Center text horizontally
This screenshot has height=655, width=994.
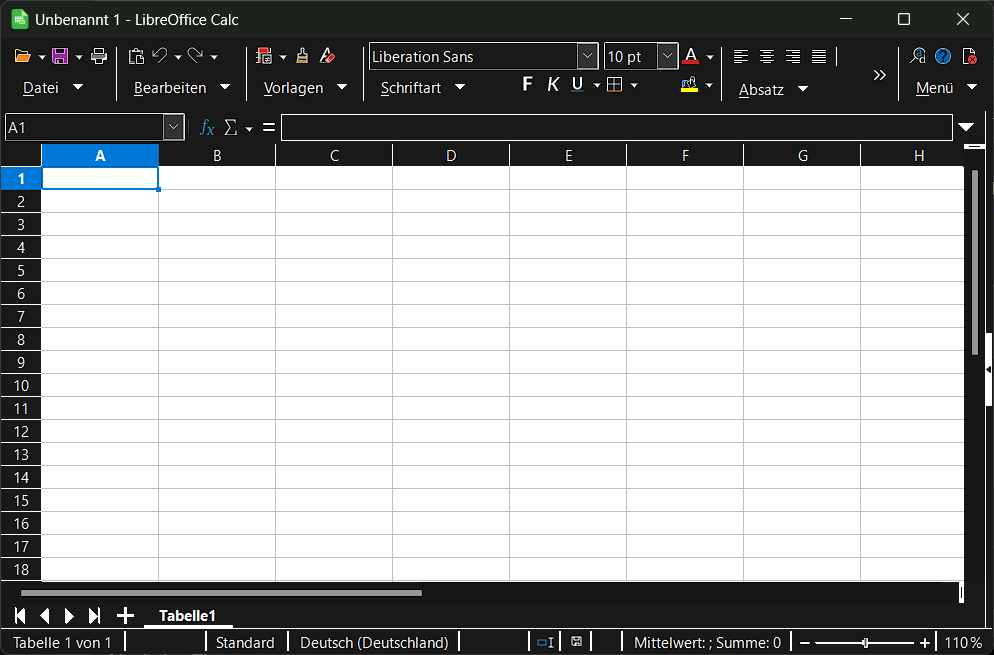(x=766, y=56)
